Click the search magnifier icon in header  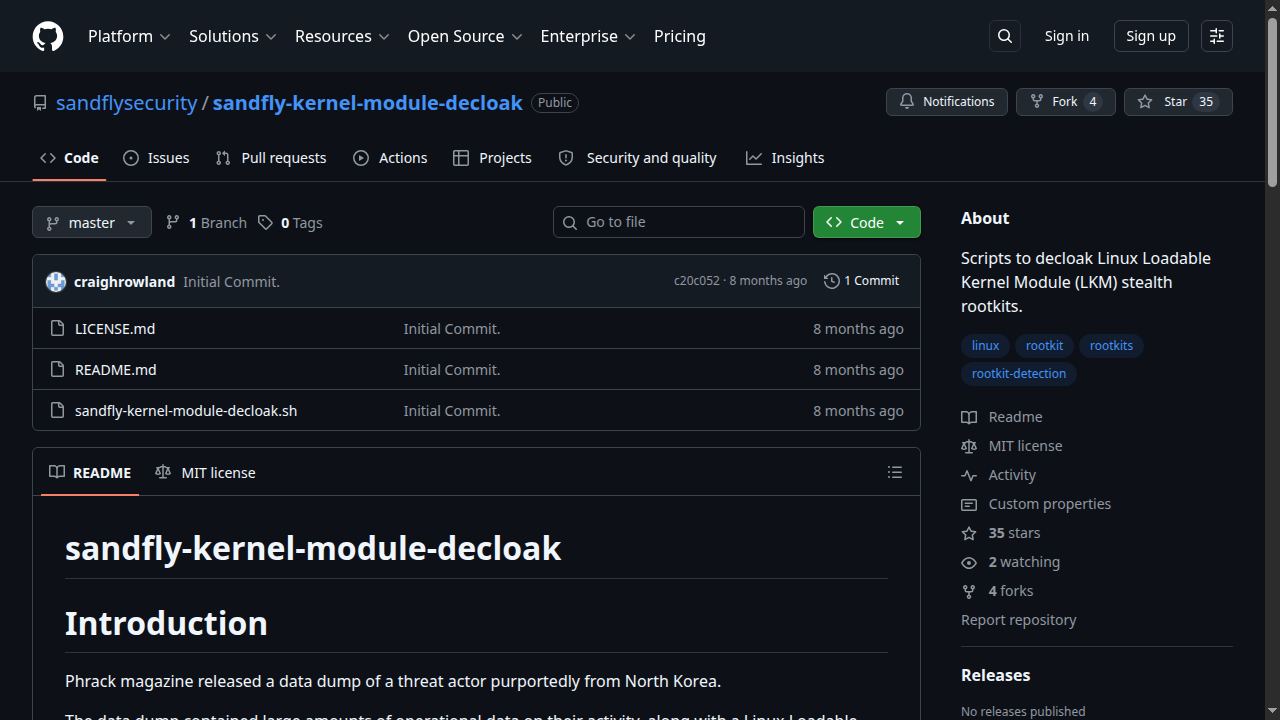click(x=1005, y=36)
